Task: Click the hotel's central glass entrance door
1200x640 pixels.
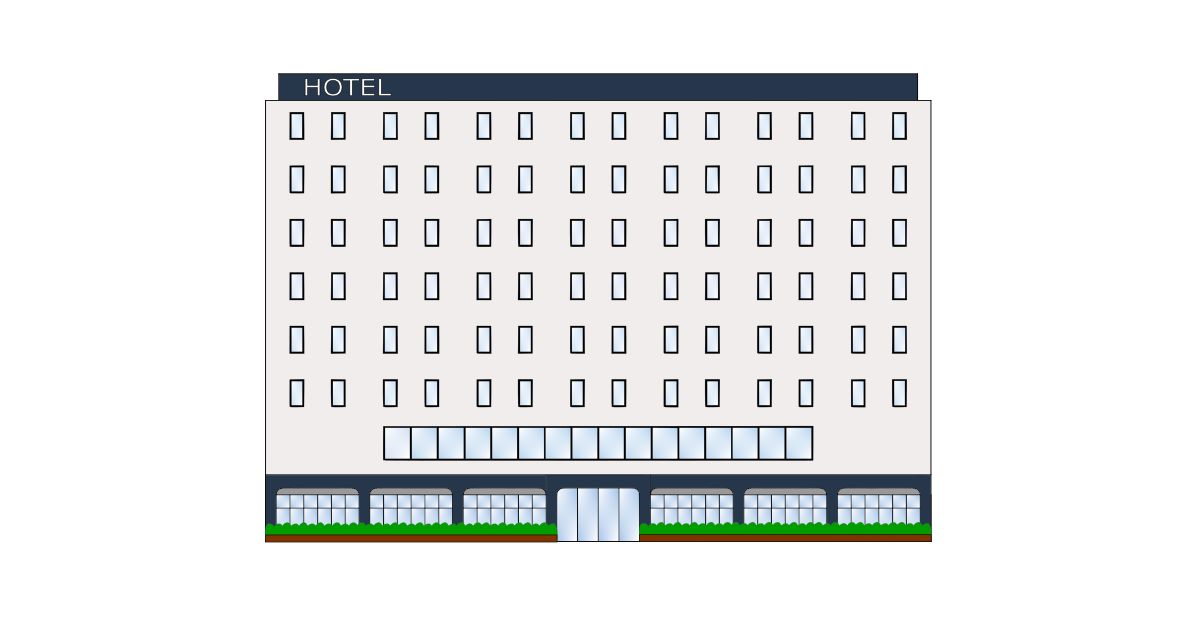Action: 598,514
